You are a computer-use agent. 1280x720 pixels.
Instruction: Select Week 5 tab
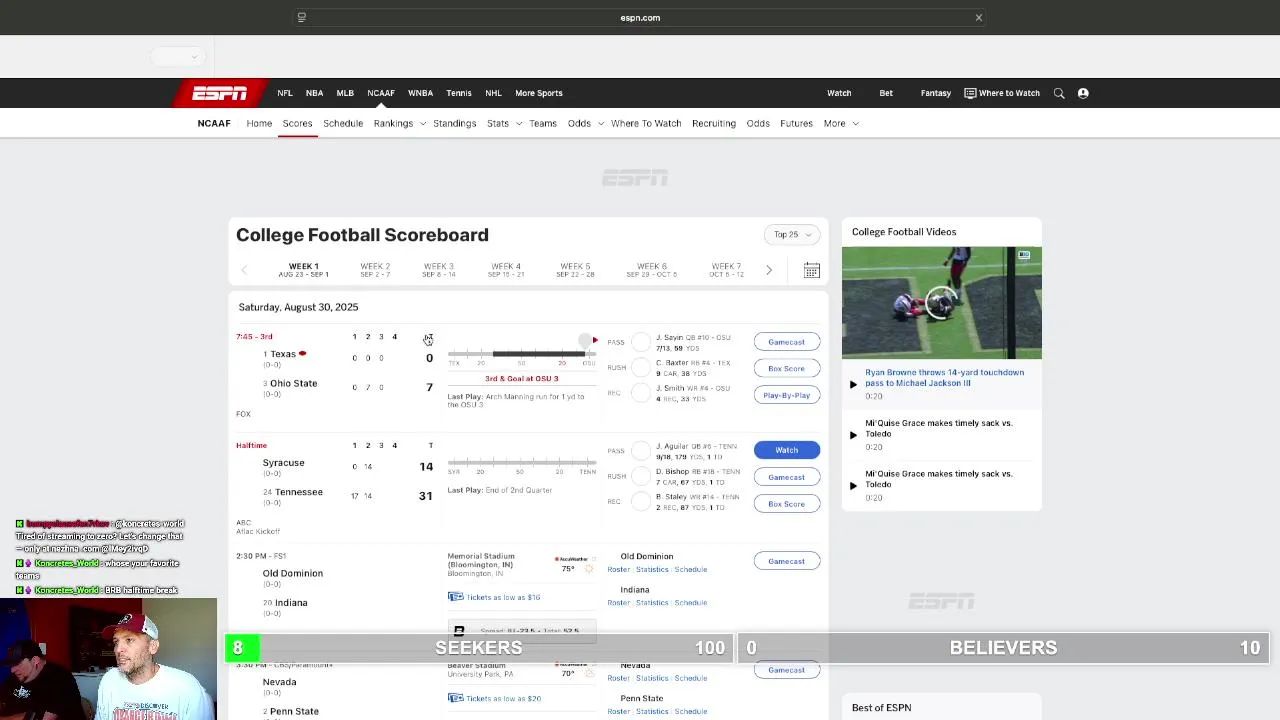tap(575, 270)
